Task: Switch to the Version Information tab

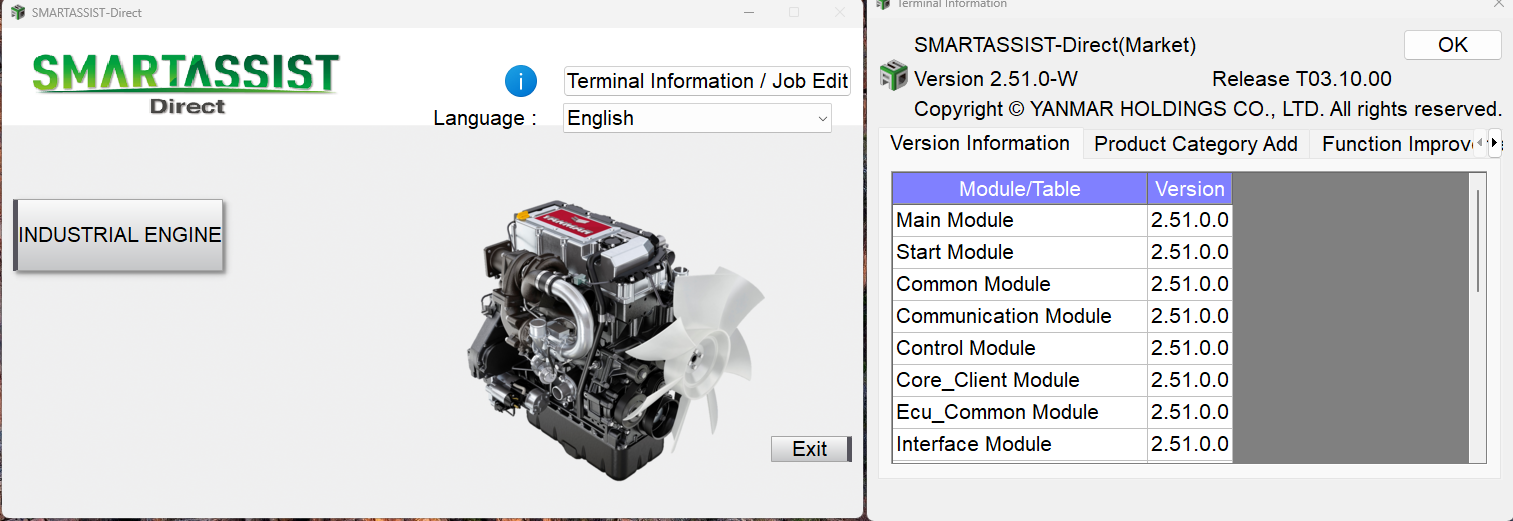Action: 980,143
